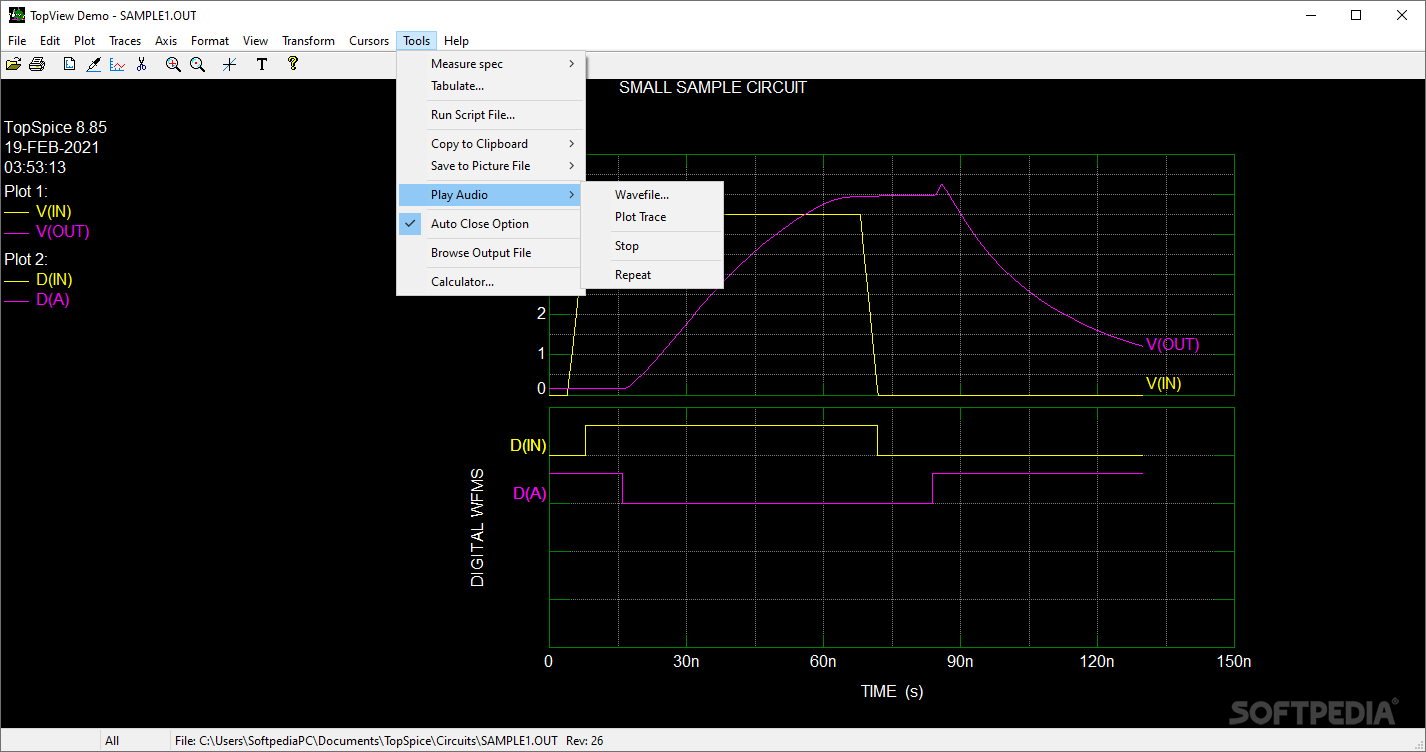Open the Plot menu
This screenshot has height=752, width=1426.
coord(85,41)
